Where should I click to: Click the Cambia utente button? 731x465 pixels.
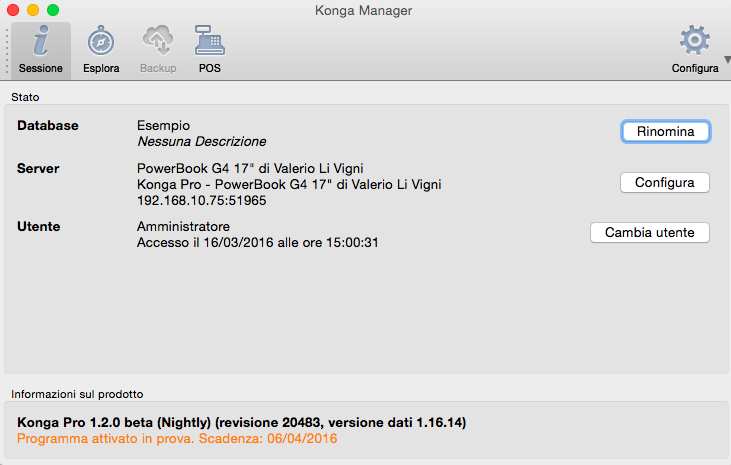650,232
